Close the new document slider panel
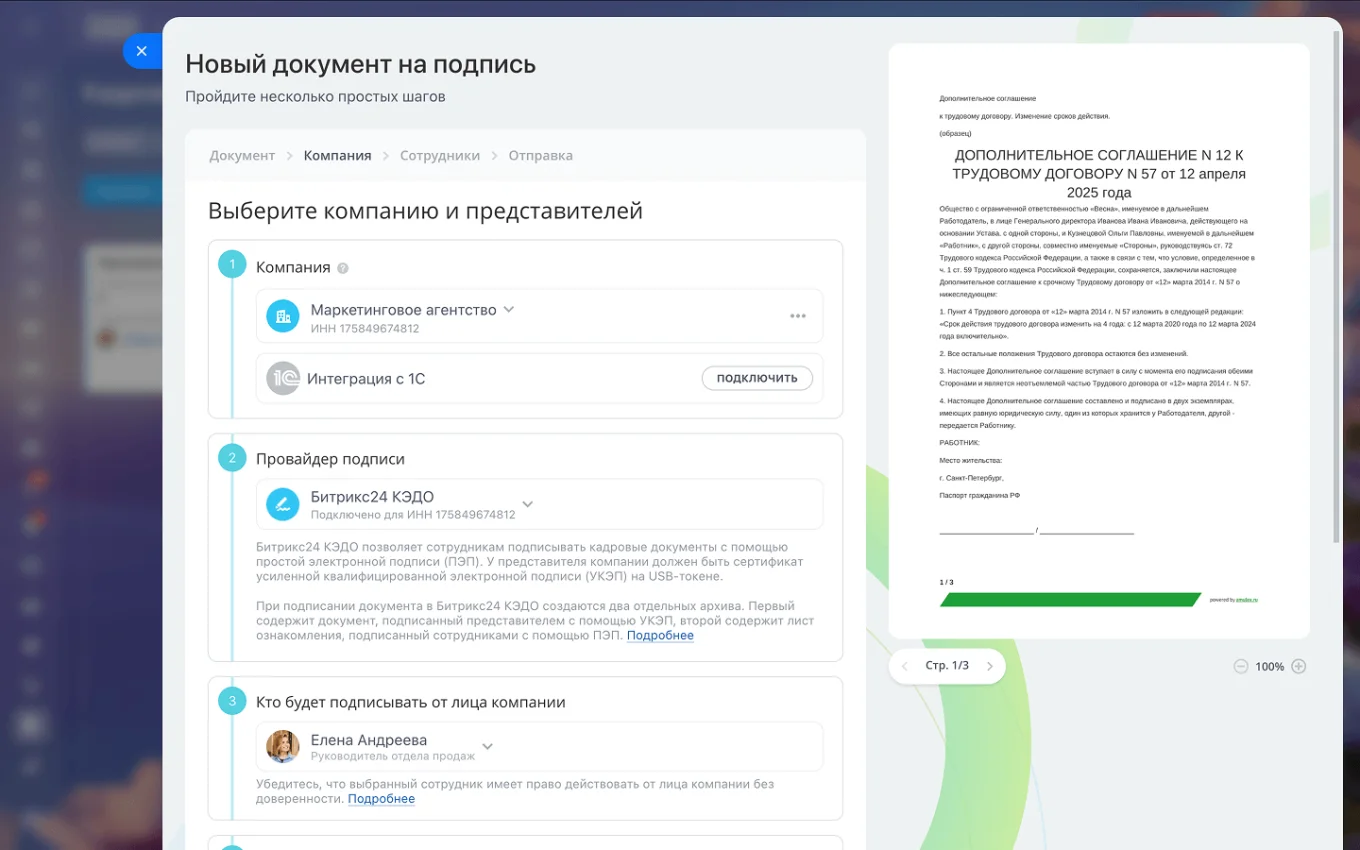1360x850 pixels. 141,51
